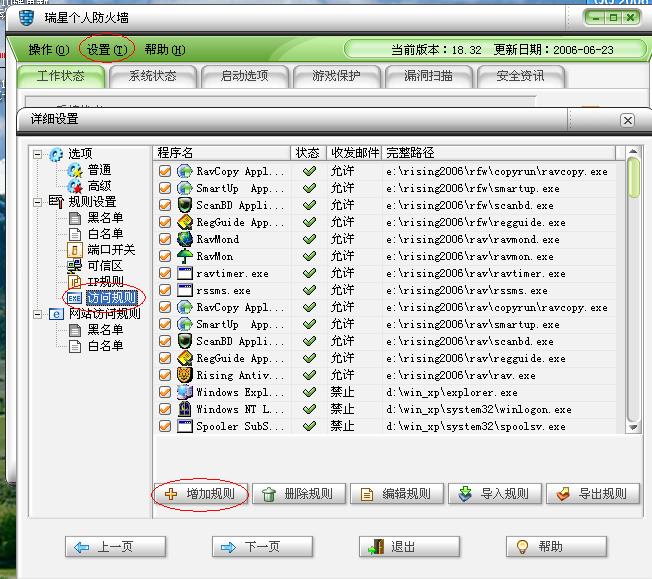Click the ravtimer.exe window icon
Image resolution: width=652 pixels, height=579 pixels.
coord(185,273)
